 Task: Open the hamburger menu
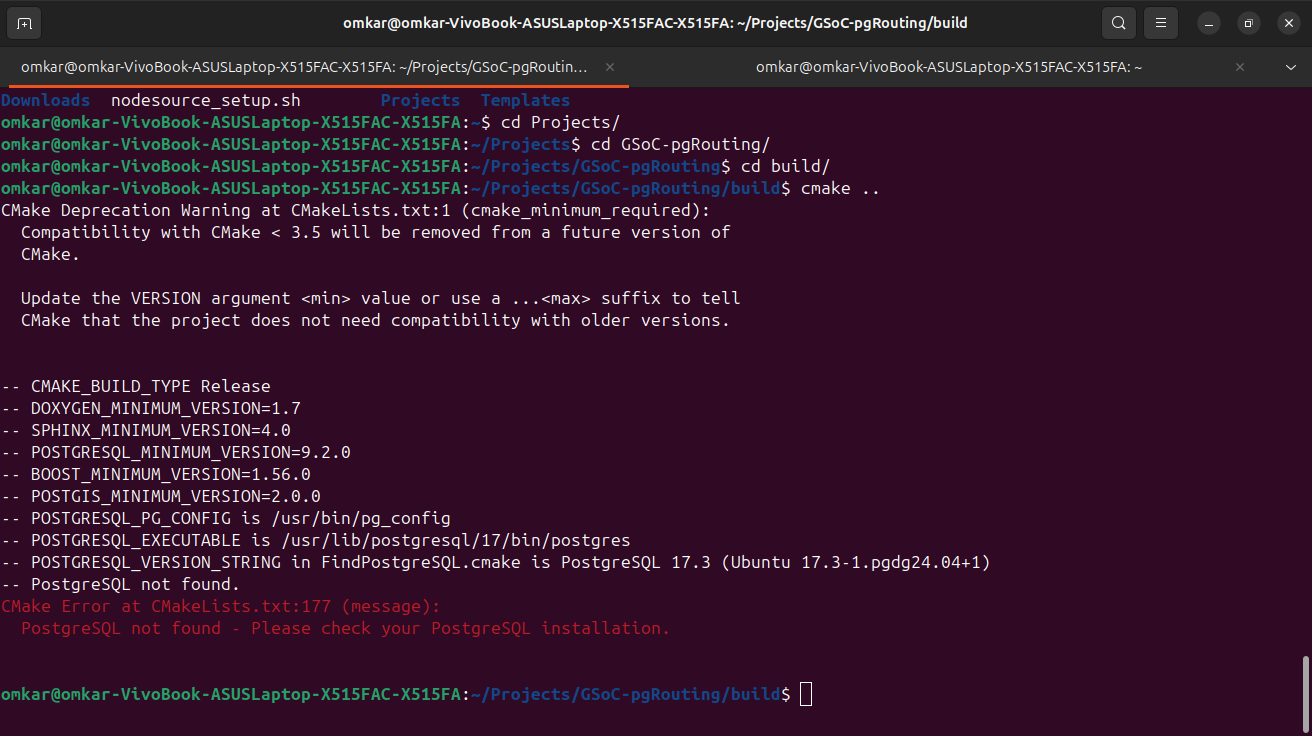(1160, 22)
